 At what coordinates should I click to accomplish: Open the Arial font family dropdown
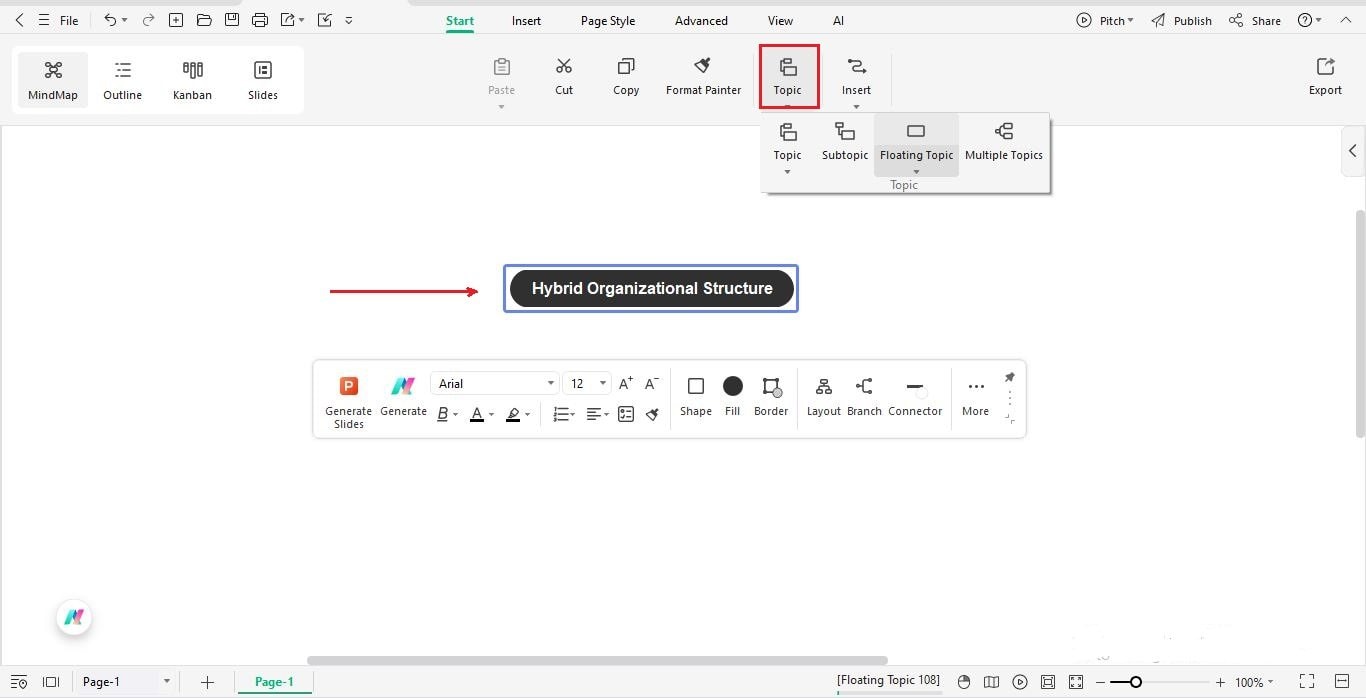[550, 383]
